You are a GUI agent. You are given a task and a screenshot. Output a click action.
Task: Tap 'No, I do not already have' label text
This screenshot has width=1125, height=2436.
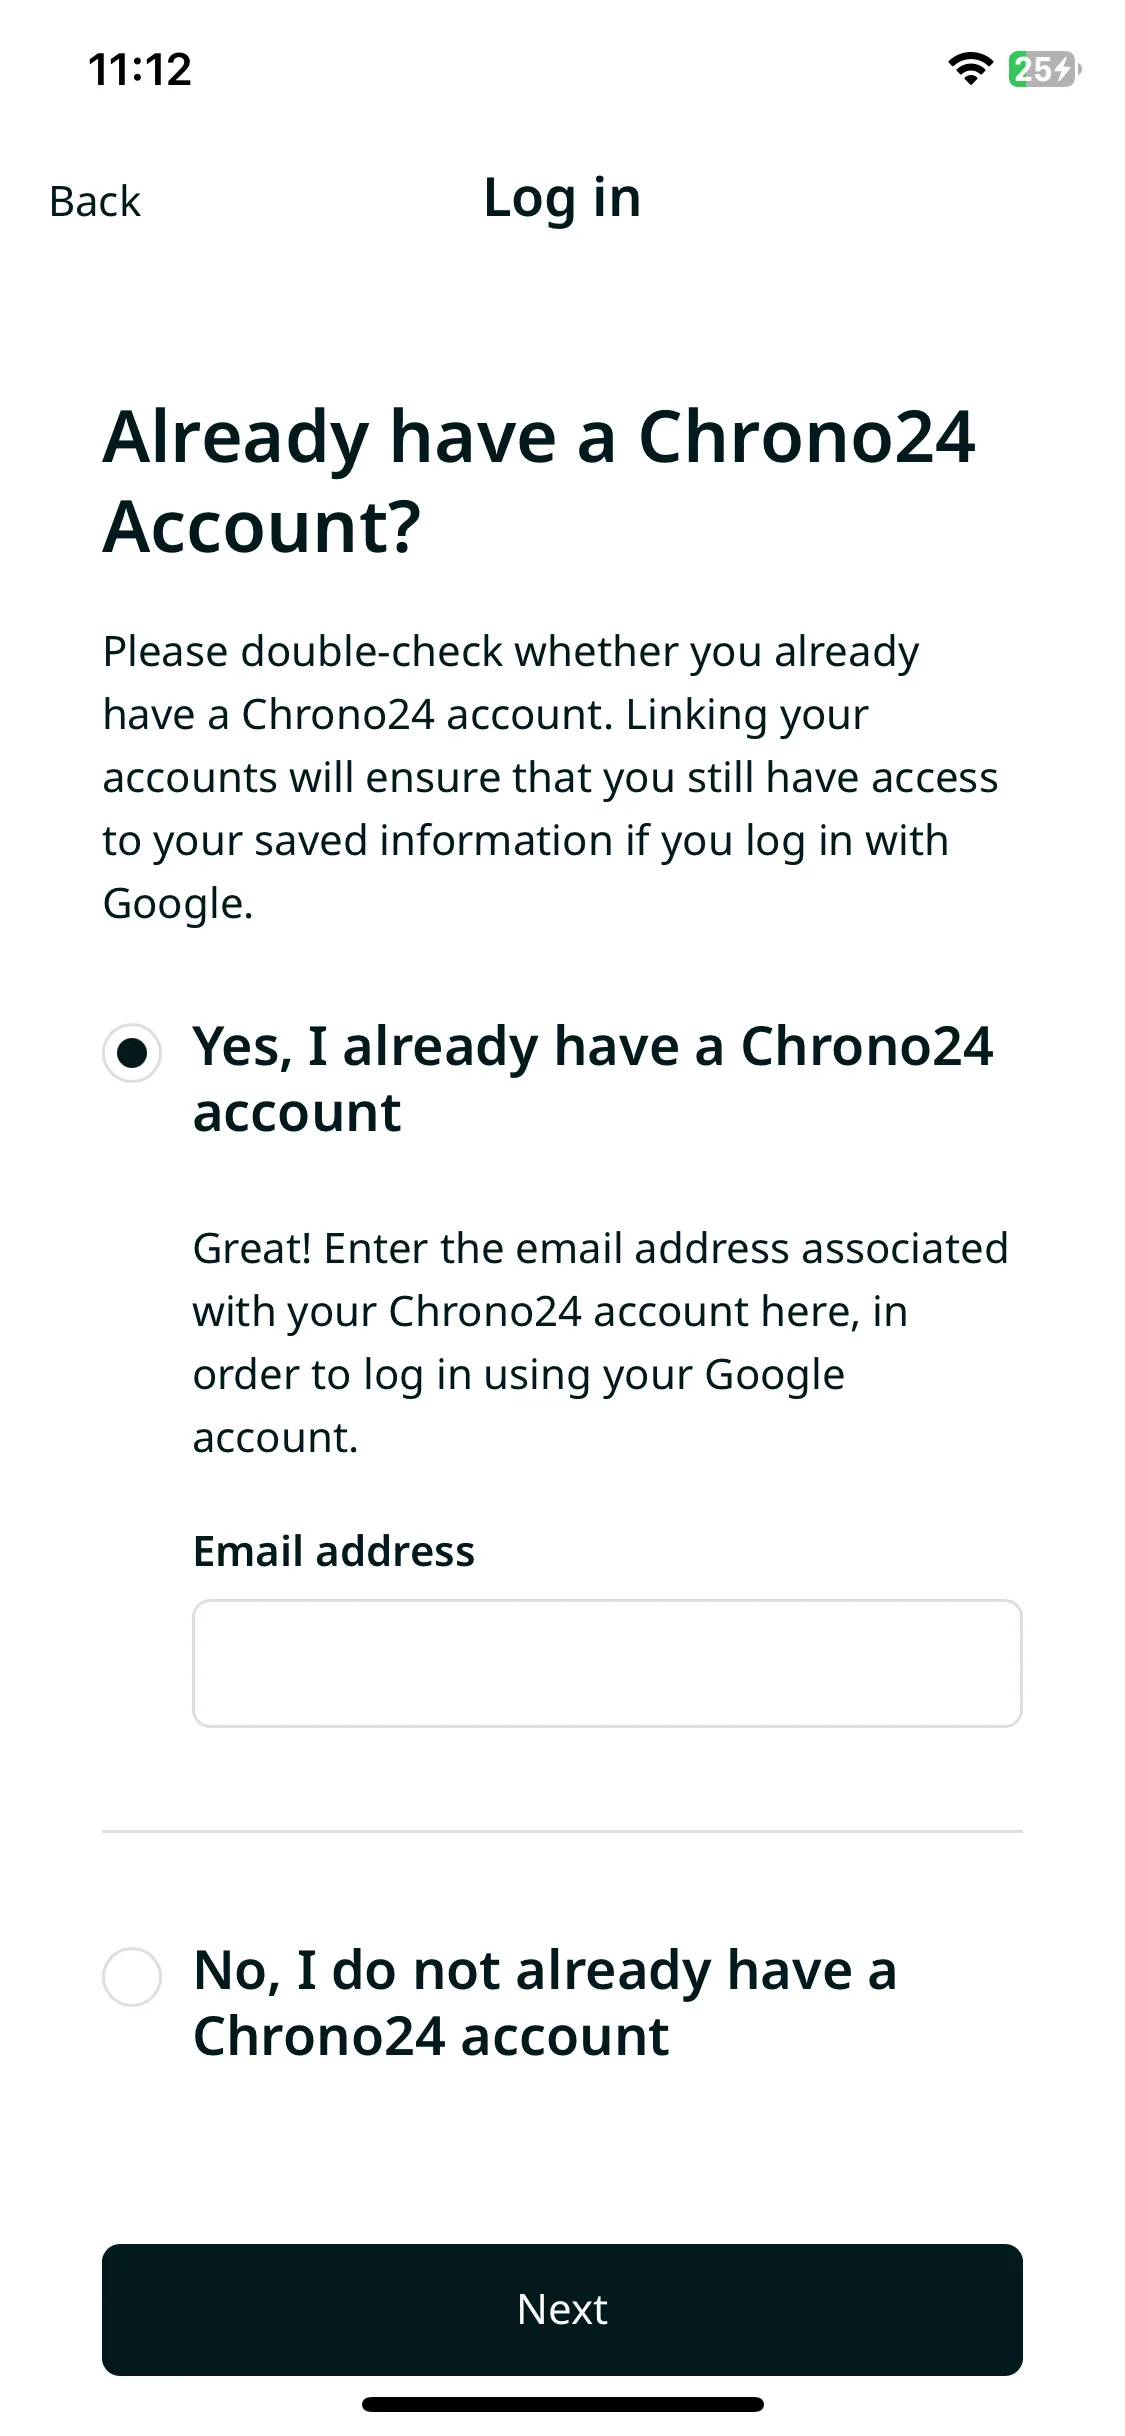pos(545,2003)
